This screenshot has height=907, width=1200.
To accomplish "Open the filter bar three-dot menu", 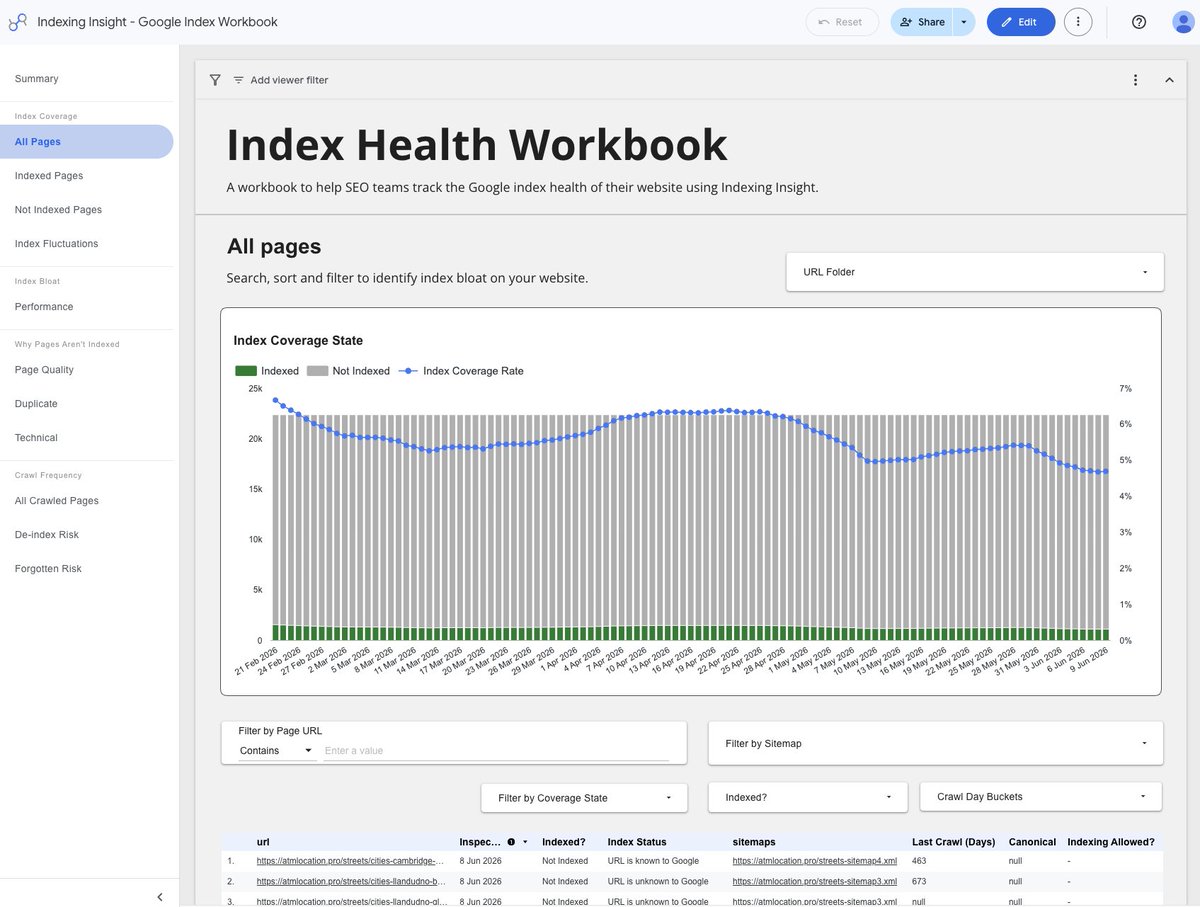I will point(1135,80).
